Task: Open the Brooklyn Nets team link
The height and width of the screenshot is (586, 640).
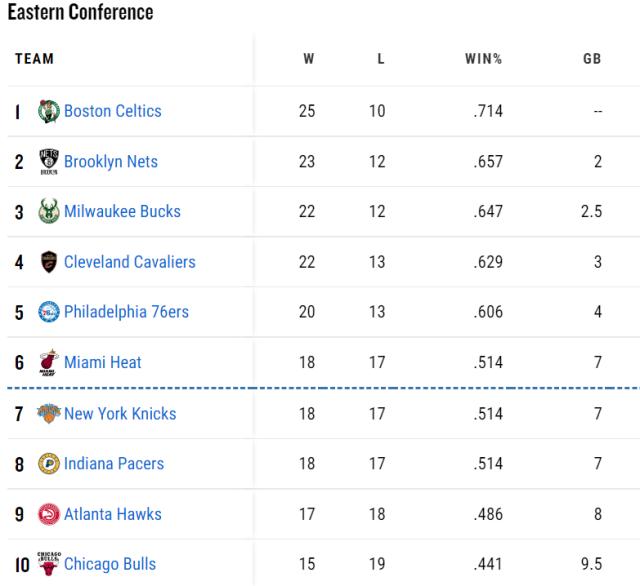Action: click(x=111, y=162)
